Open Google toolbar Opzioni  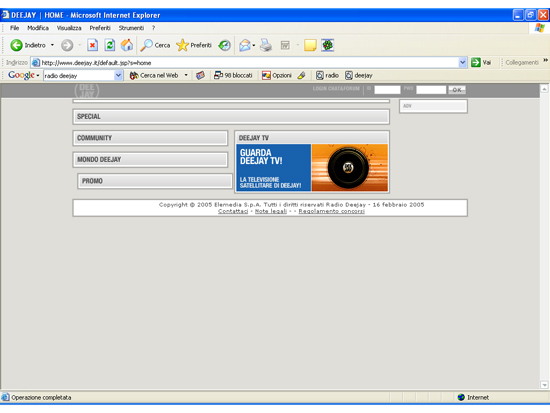[x=277, y=75]
